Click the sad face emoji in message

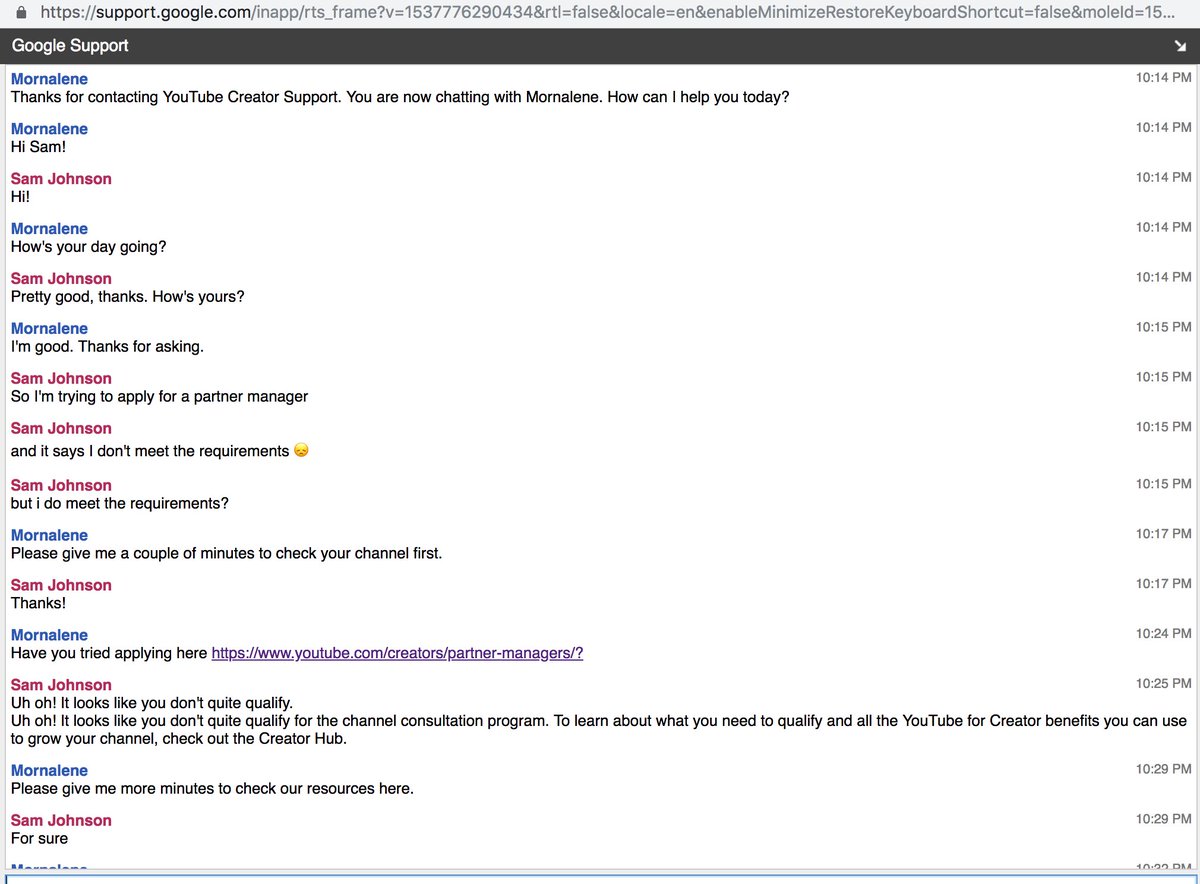pyautogui.click(x=301, y=451)
